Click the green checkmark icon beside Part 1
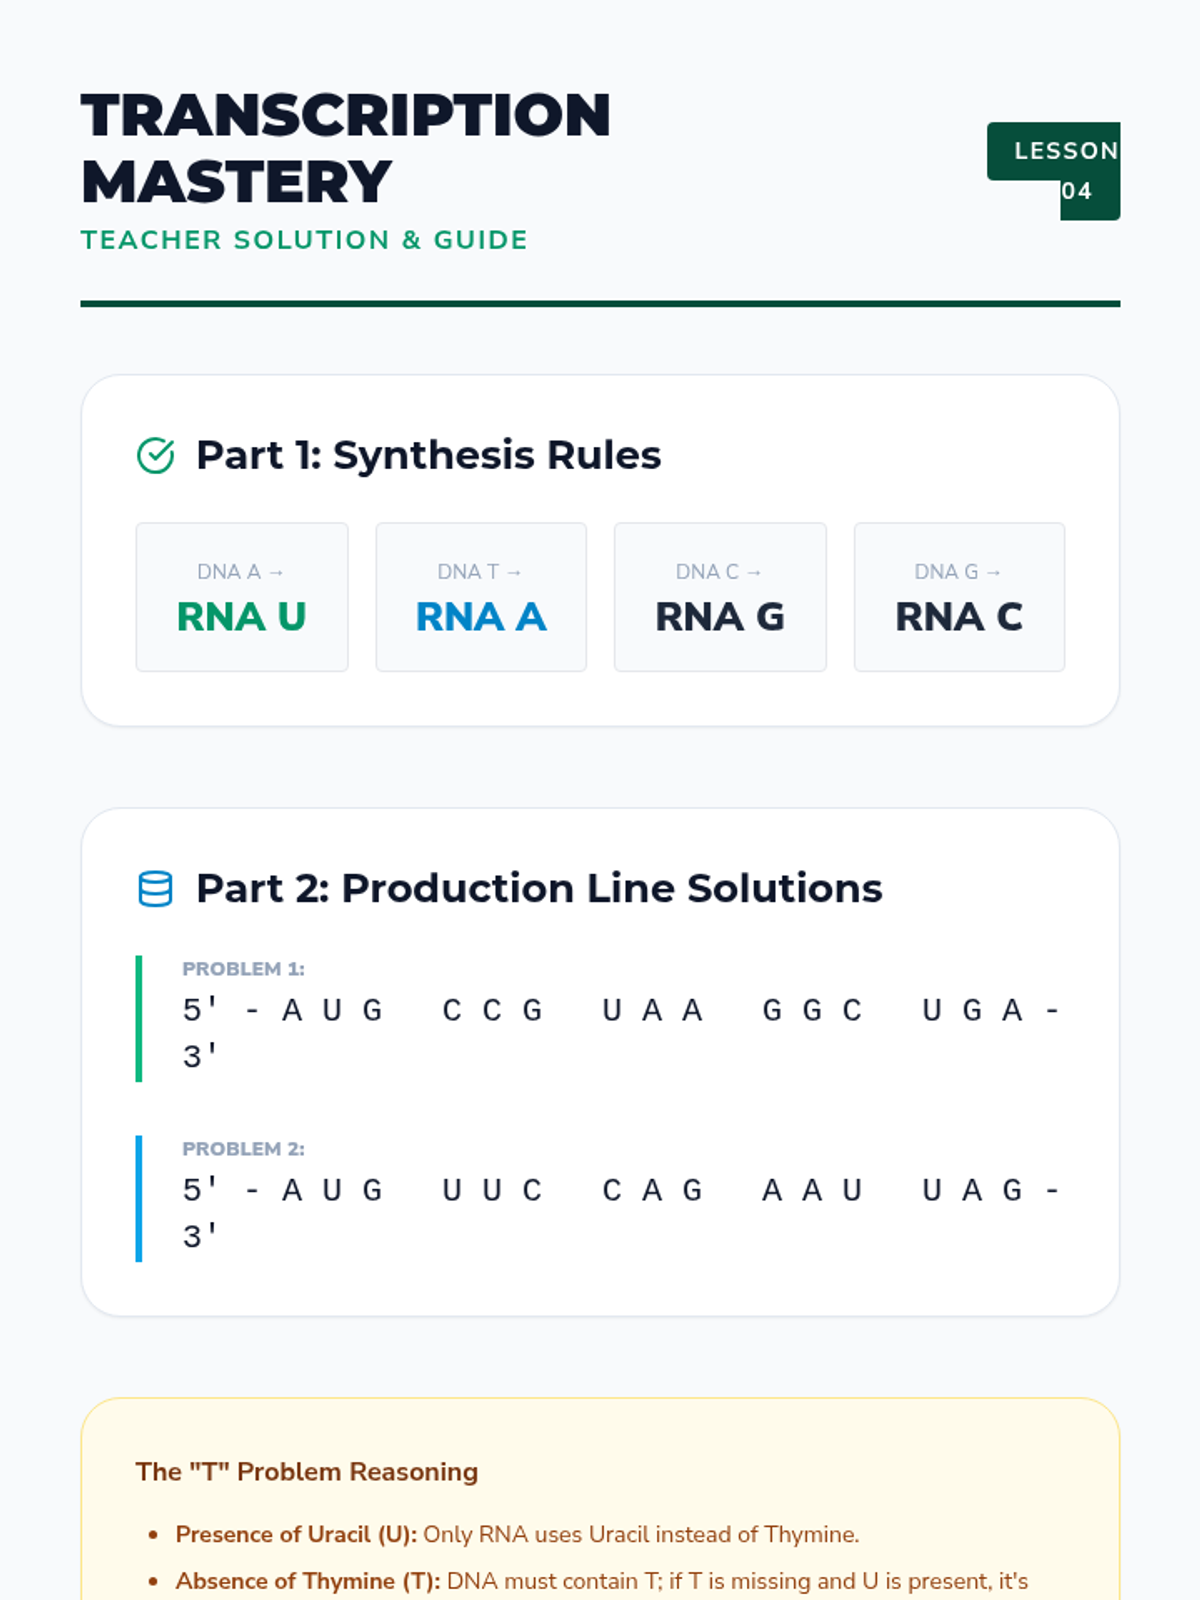 [155, 456]
